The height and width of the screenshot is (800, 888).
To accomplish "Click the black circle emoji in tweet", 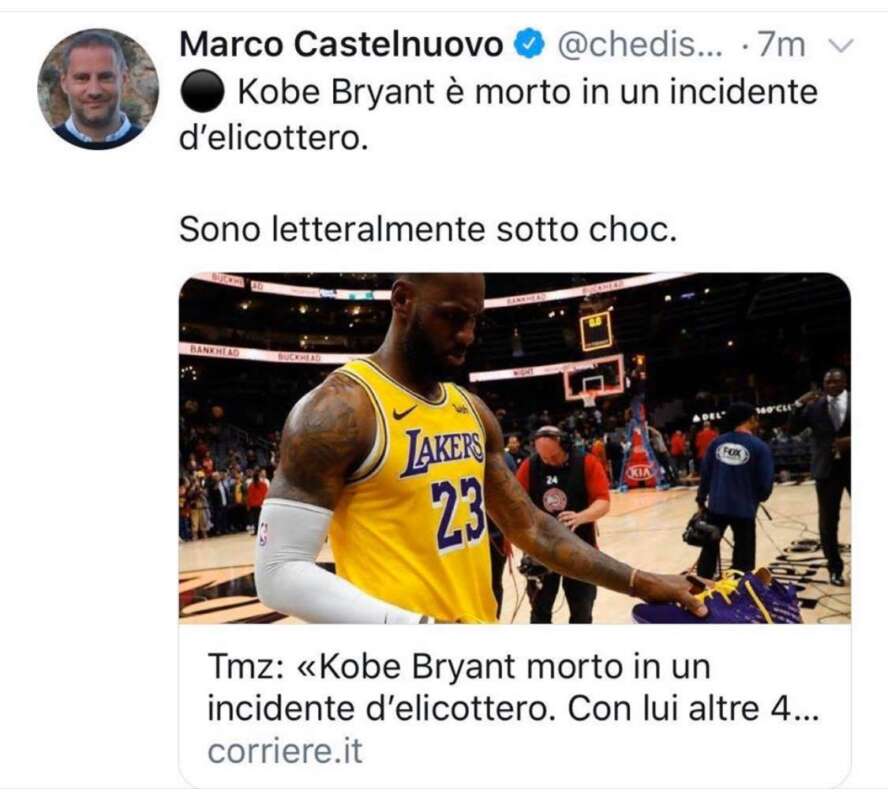I will pos(202,92).
